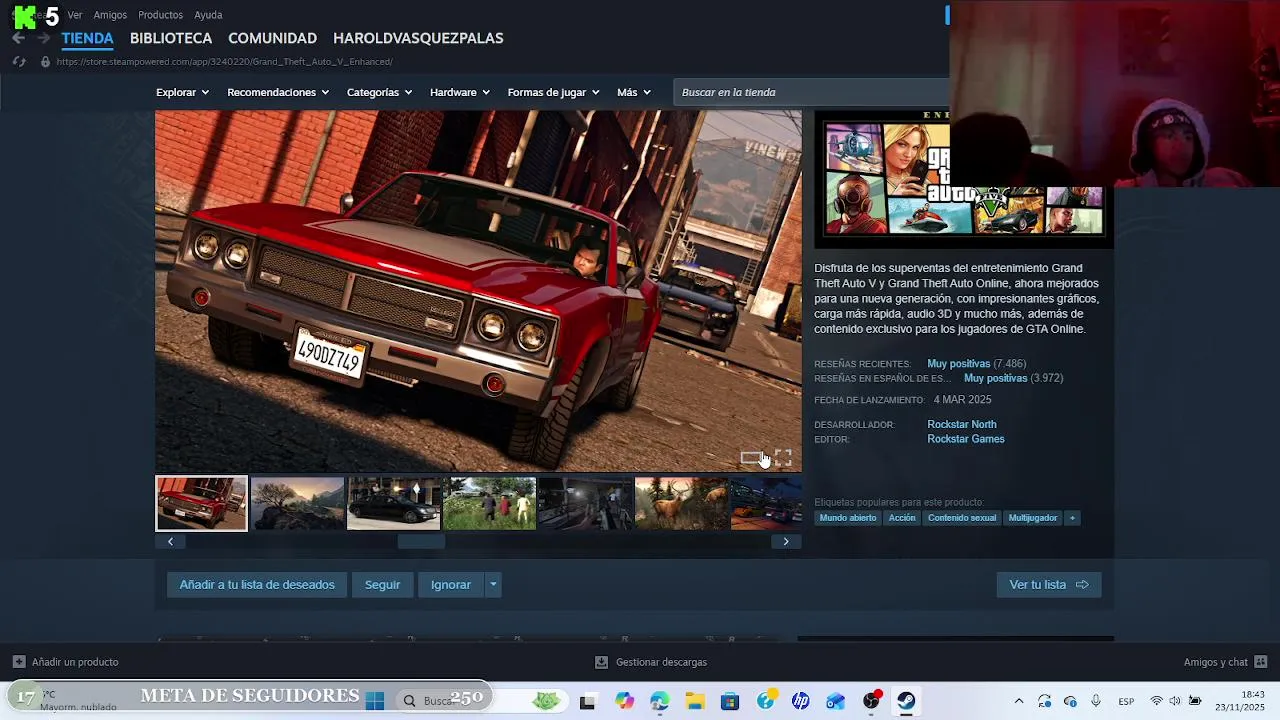Viewport: 1280px width, 720px height.
Task: Reload the store page
Action: pyautogui.click(x=18, y=62)
